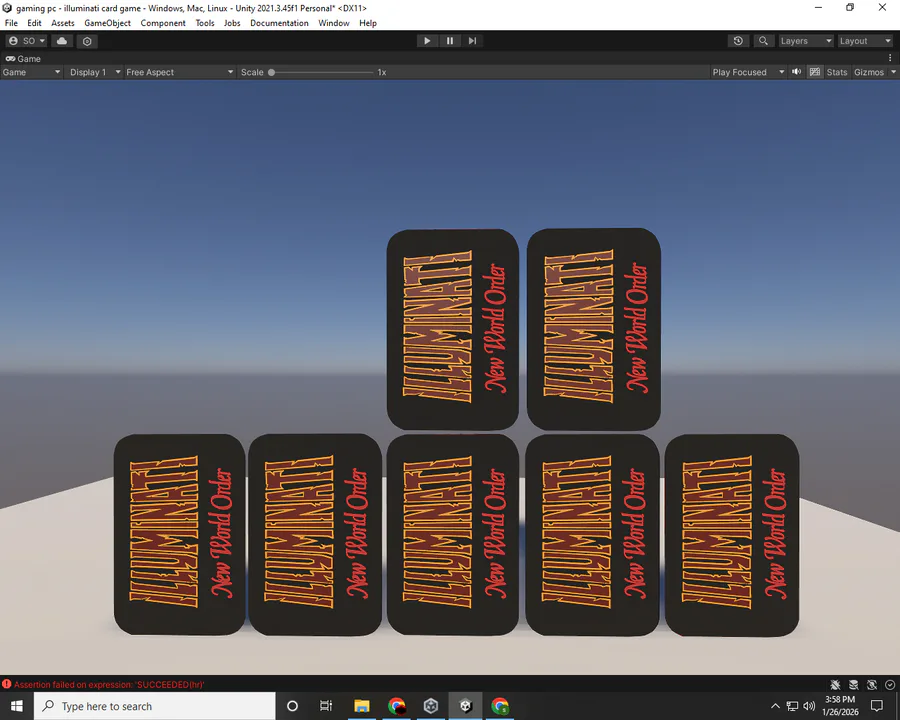Open the Play Focused dropdown
The height and width of the screenshot is (720, 900).
(x=748, y=72)
